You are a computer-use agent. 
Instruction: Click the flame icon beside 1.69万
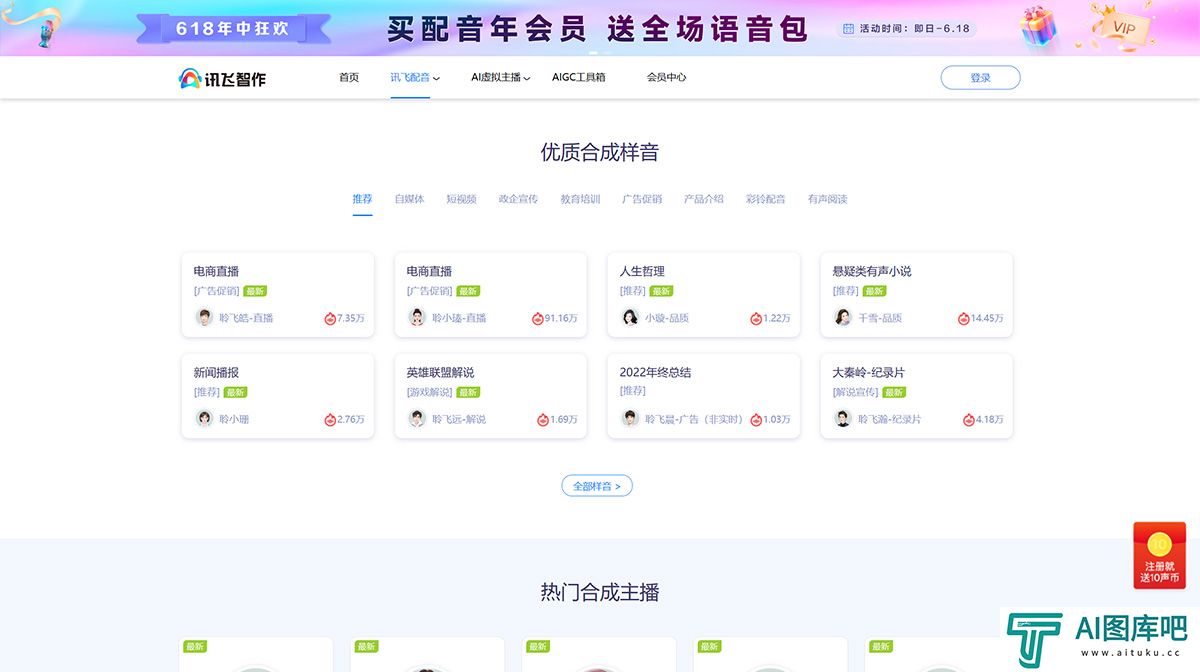[x=543, y=419]
